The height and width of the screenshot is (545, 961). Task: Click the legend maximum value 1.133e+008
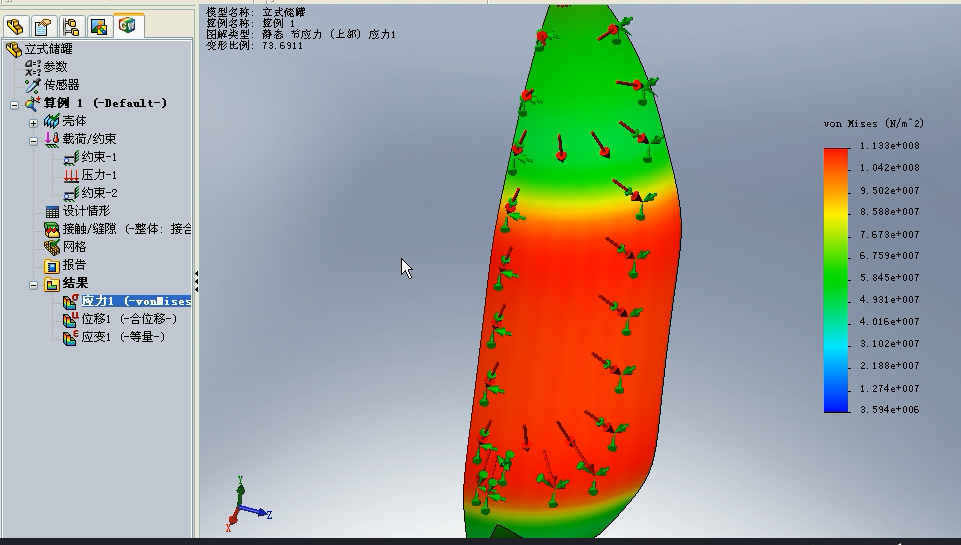tap(889, 146)
